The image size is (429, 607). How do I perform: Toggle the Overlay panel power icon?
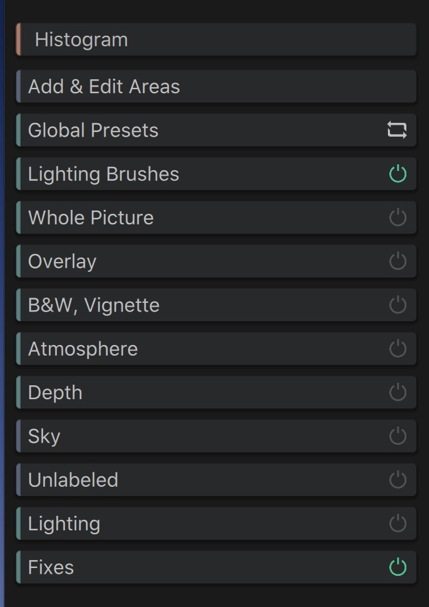point(398,261)
